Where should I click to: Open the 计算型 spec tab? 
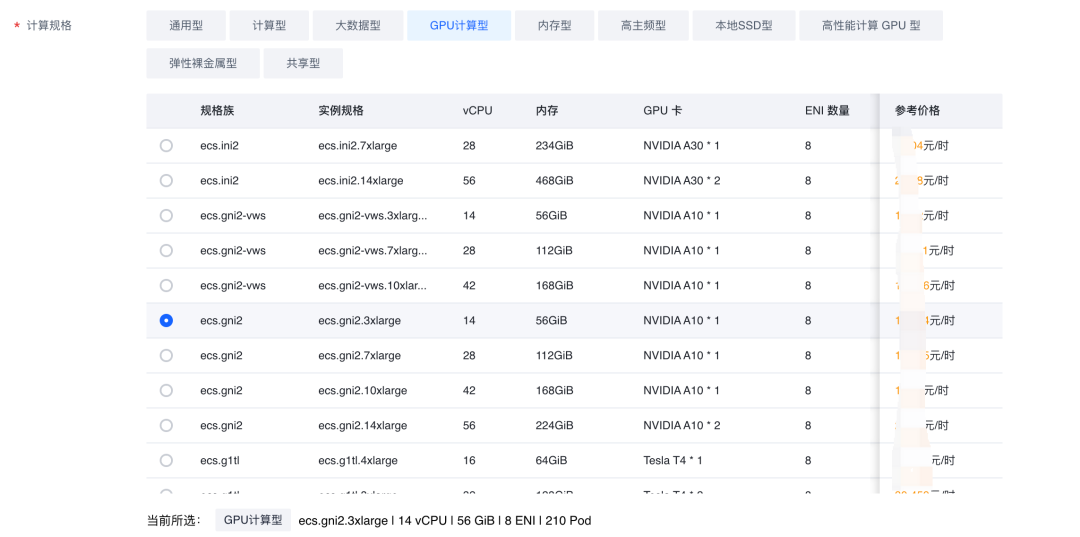point(269,26)
